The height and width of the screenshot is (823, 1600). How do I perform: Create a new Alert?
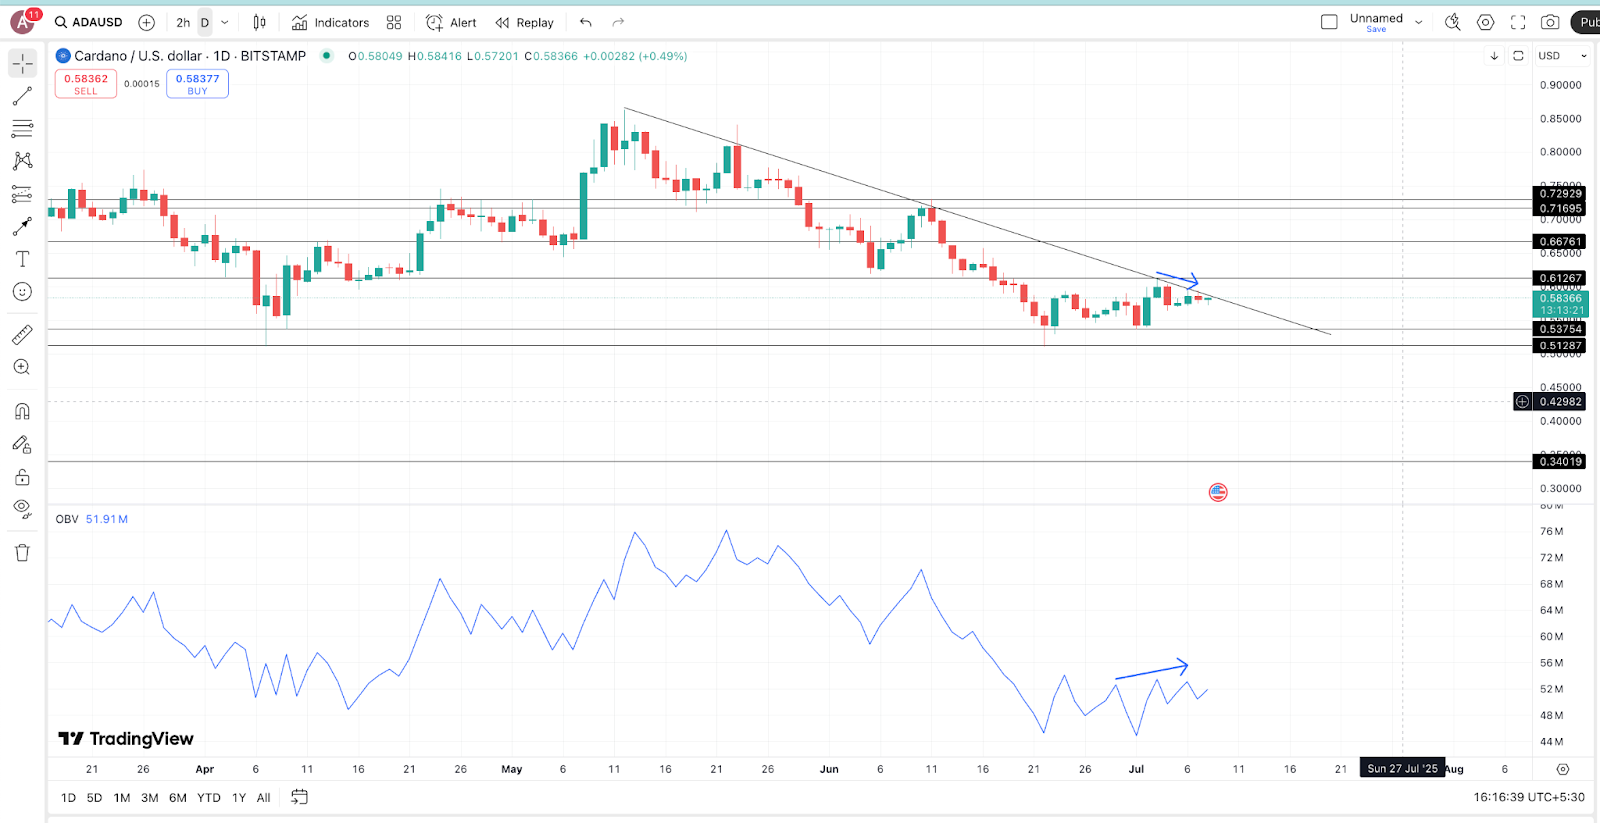tap(451, 22)
